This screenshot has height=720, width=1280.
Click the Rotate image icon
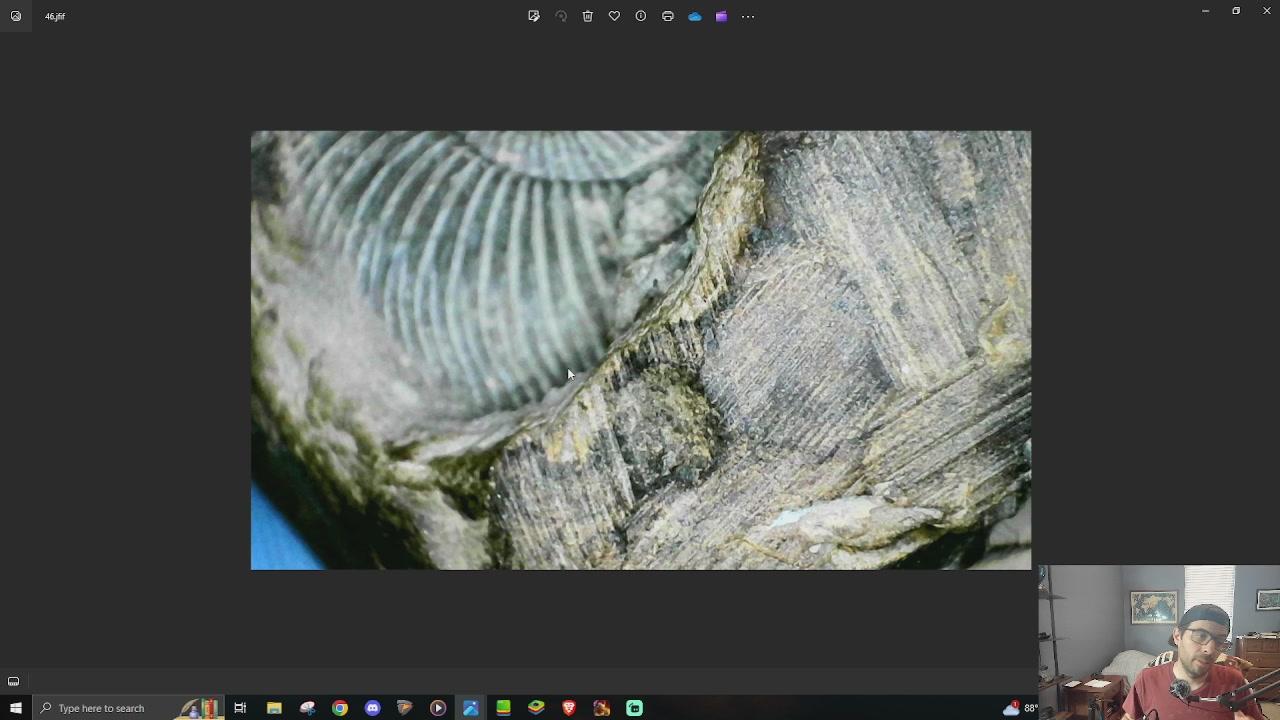(561, 16)
